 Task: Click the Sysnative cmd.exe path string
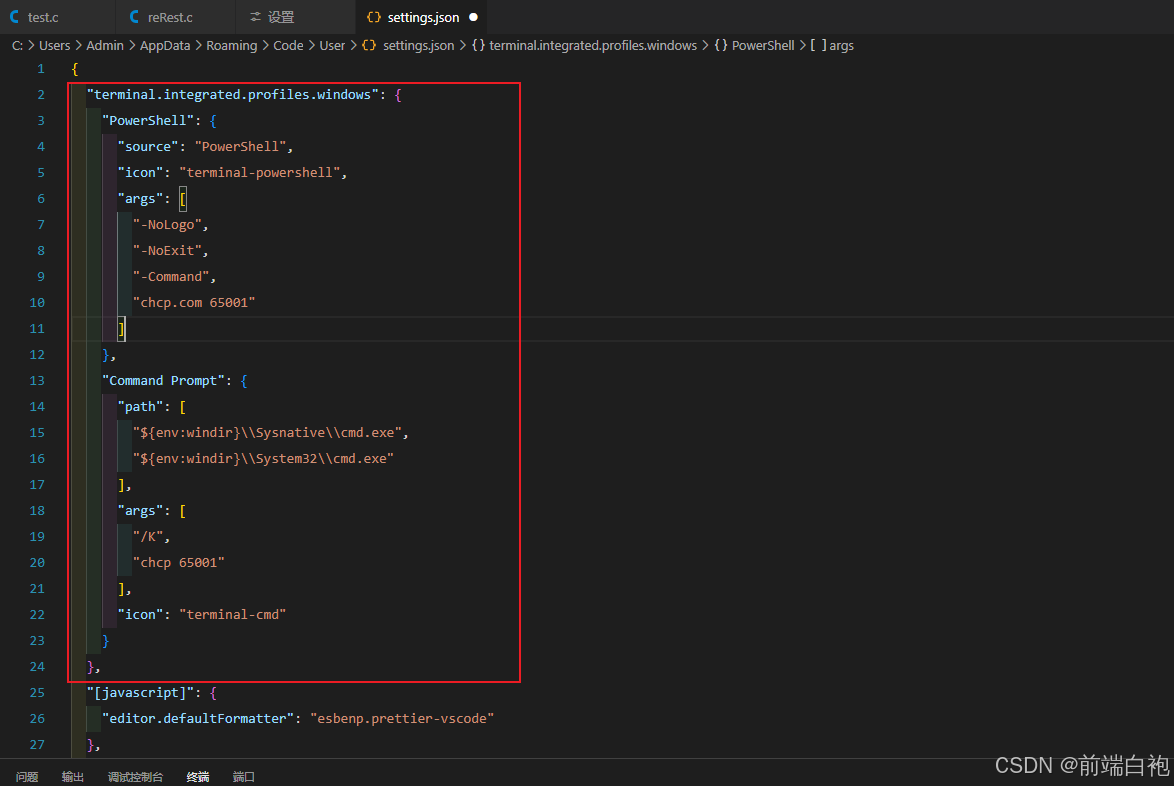[x=267, y=433]
